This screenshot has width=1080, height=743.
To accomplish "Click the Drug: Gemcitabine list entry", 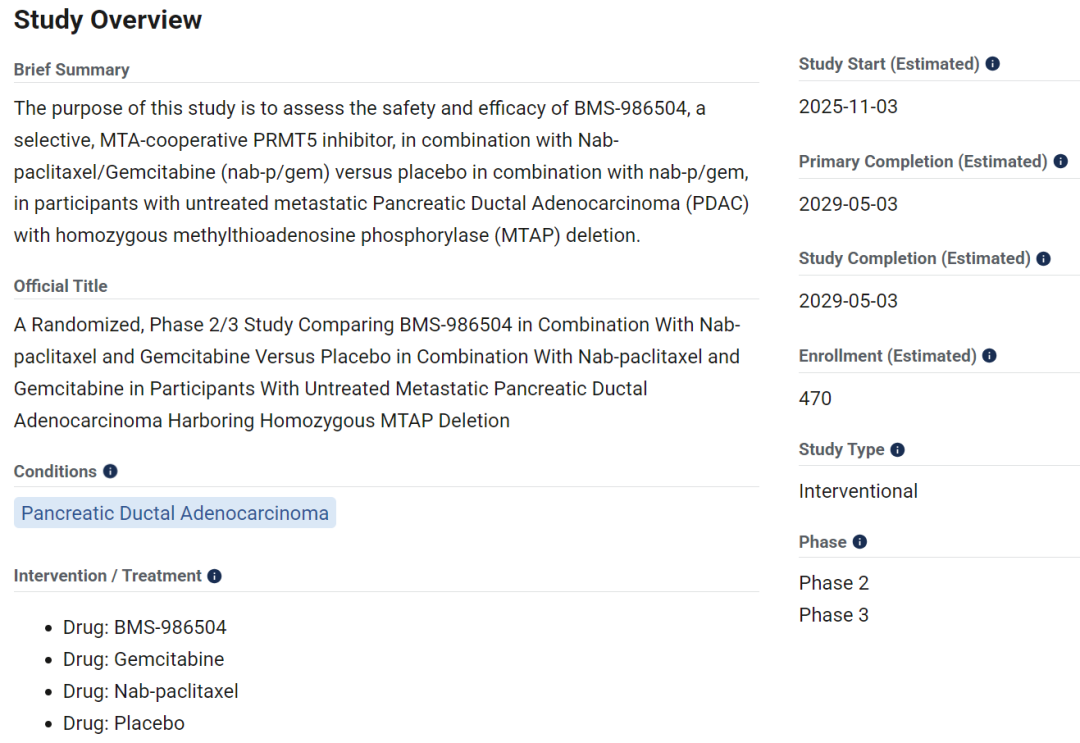I will [x=143, y=659].
